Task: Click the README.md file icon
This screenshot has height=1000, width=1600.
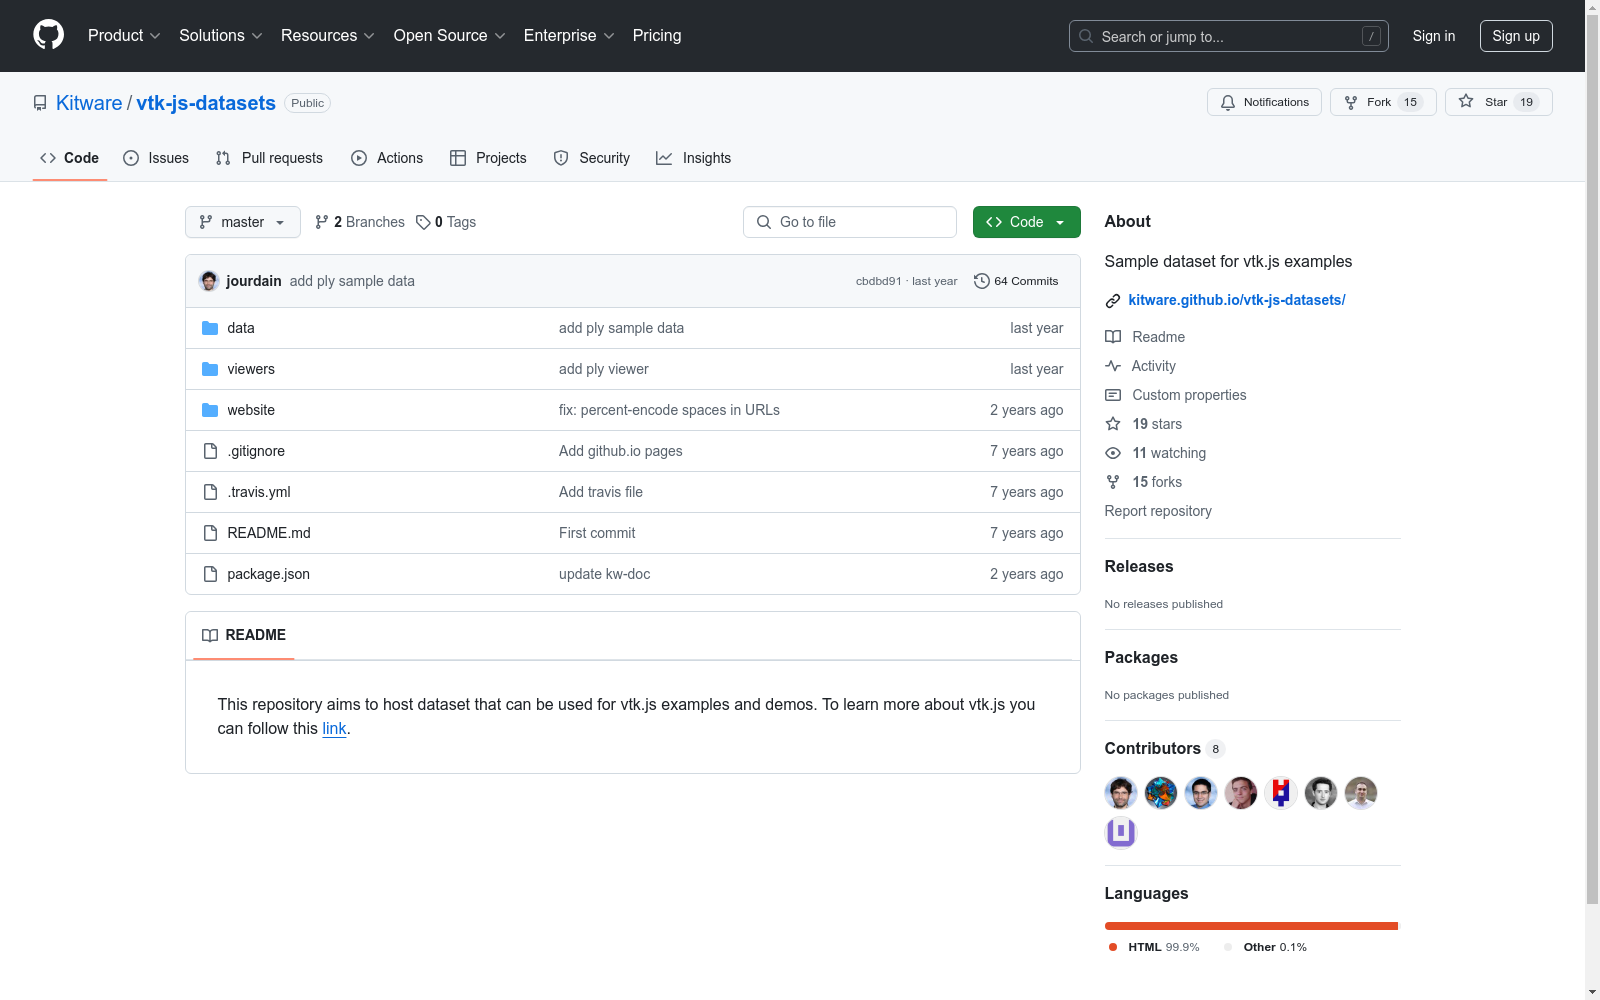Action: coord(210,533)
